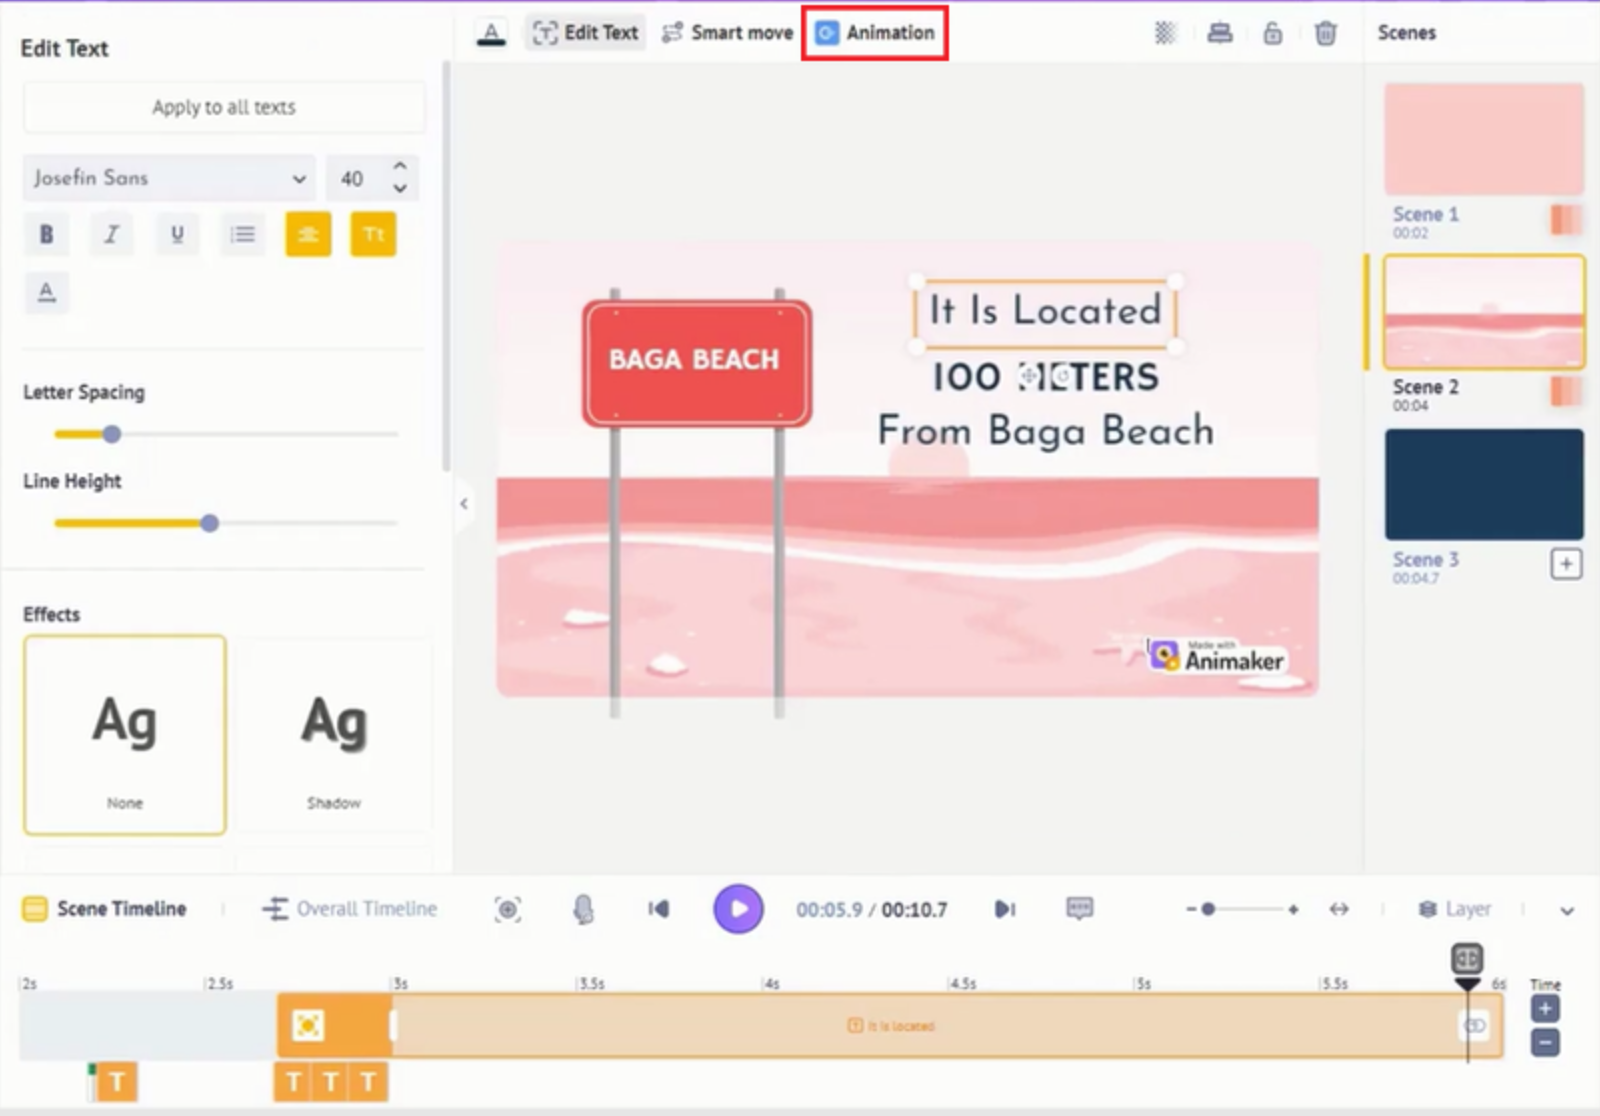Open the arrange order icon
Image resolution: width=1600 pixels, height=1116 pixels.
[x=1220, y=32]
